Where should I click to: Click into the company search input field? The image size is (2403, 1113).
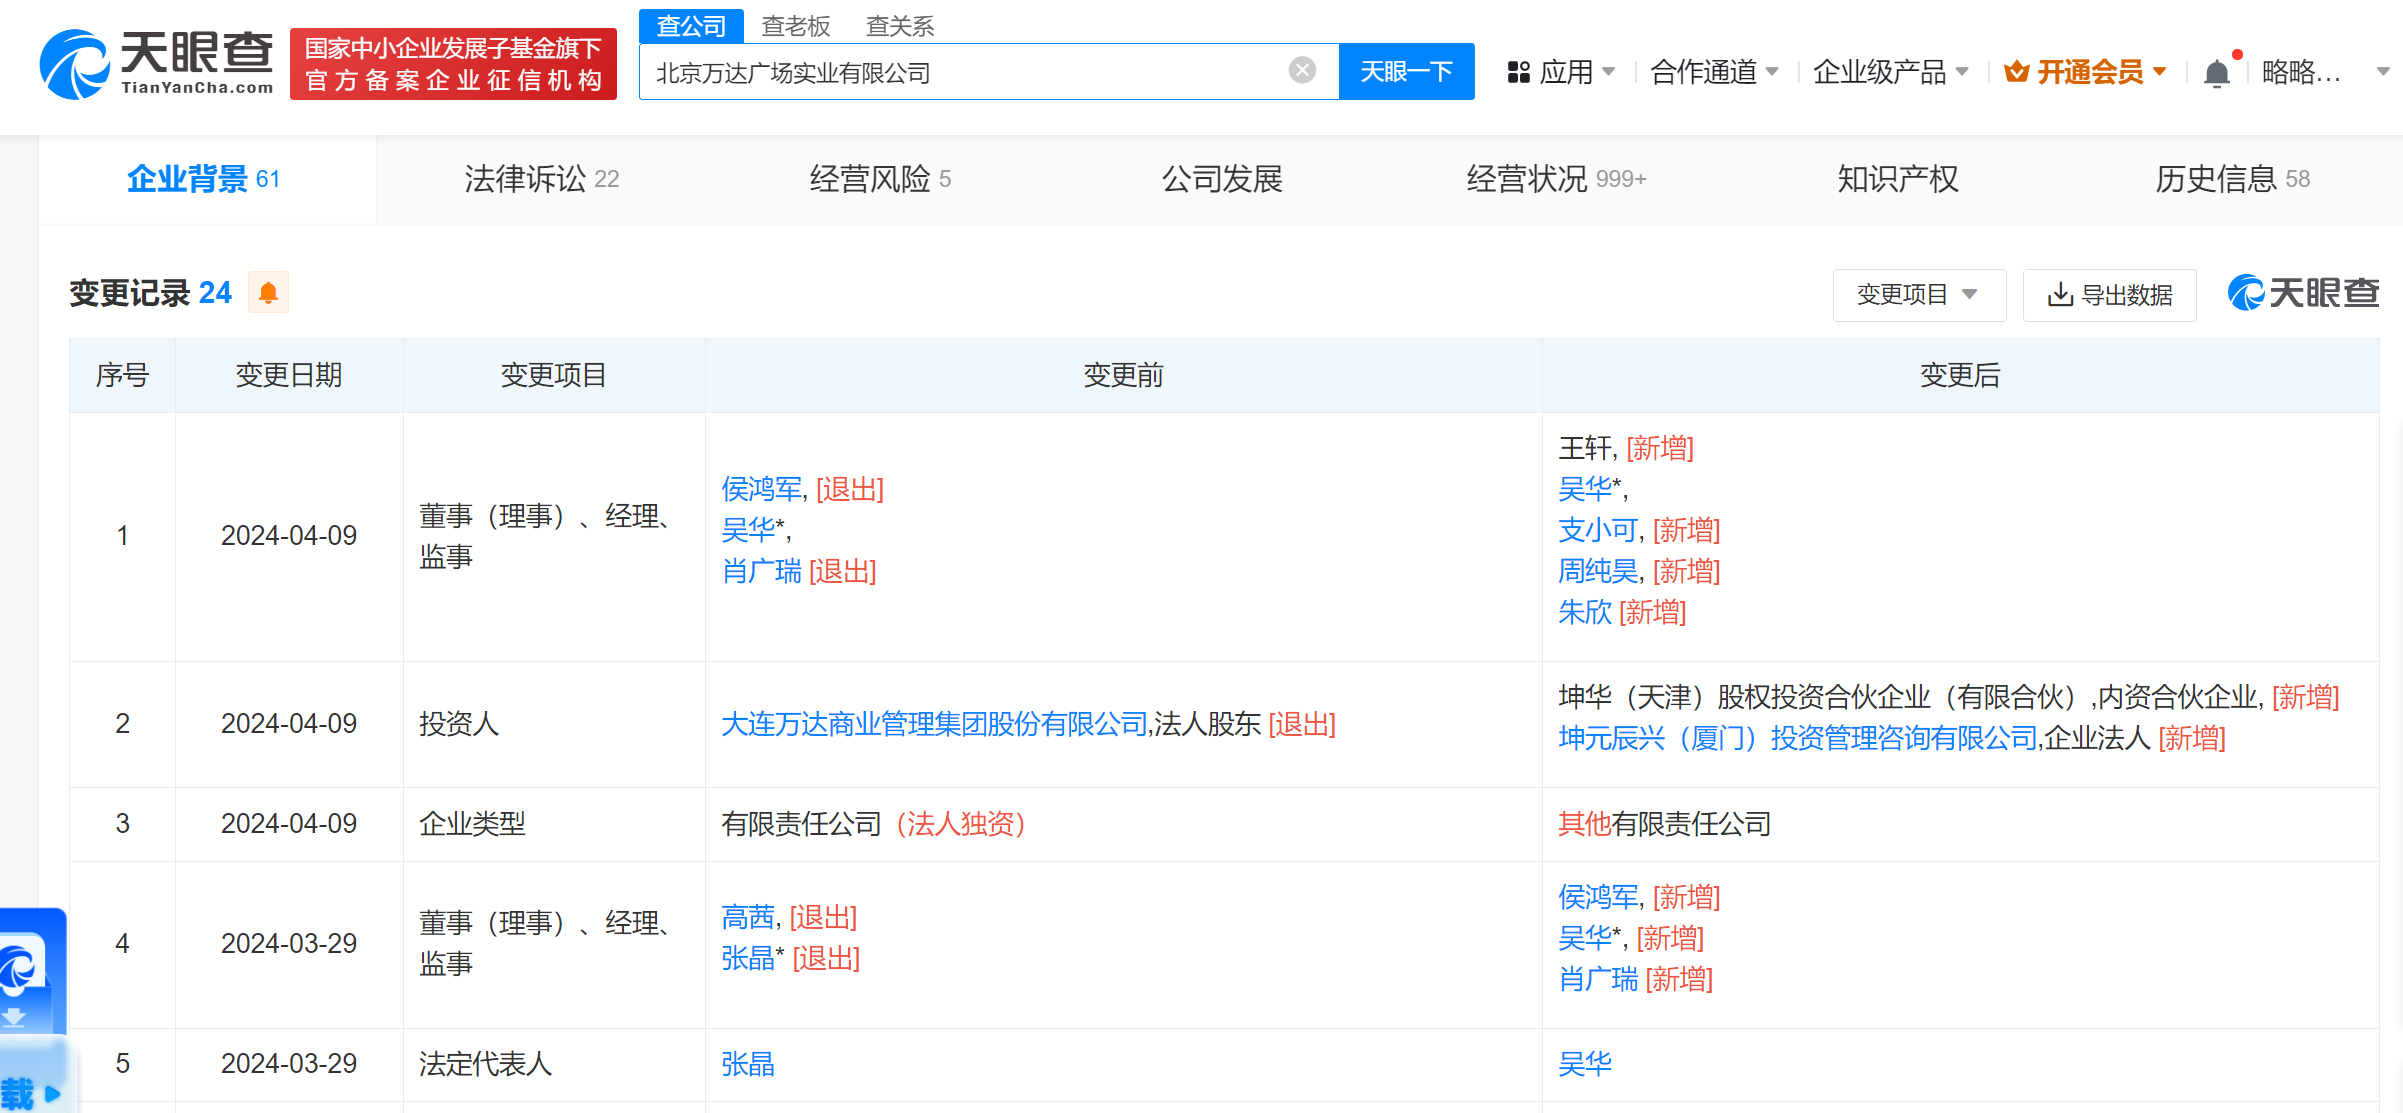960,72
